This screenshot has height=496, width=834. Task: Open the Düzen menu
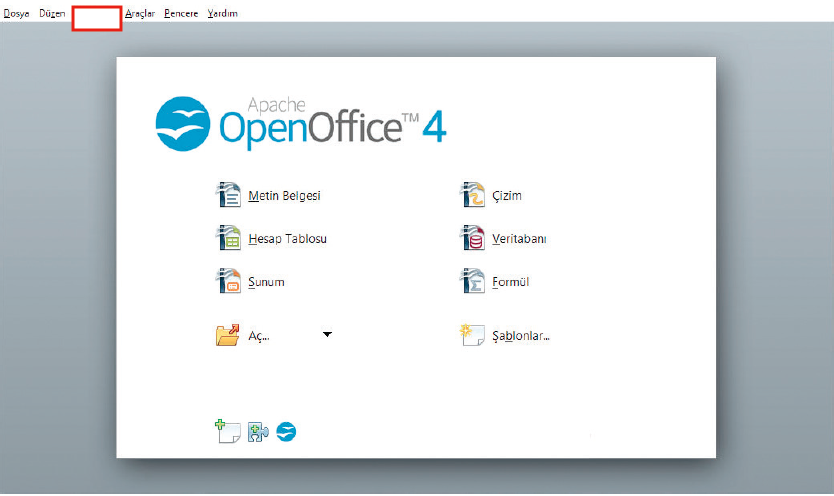pos(52,14)
